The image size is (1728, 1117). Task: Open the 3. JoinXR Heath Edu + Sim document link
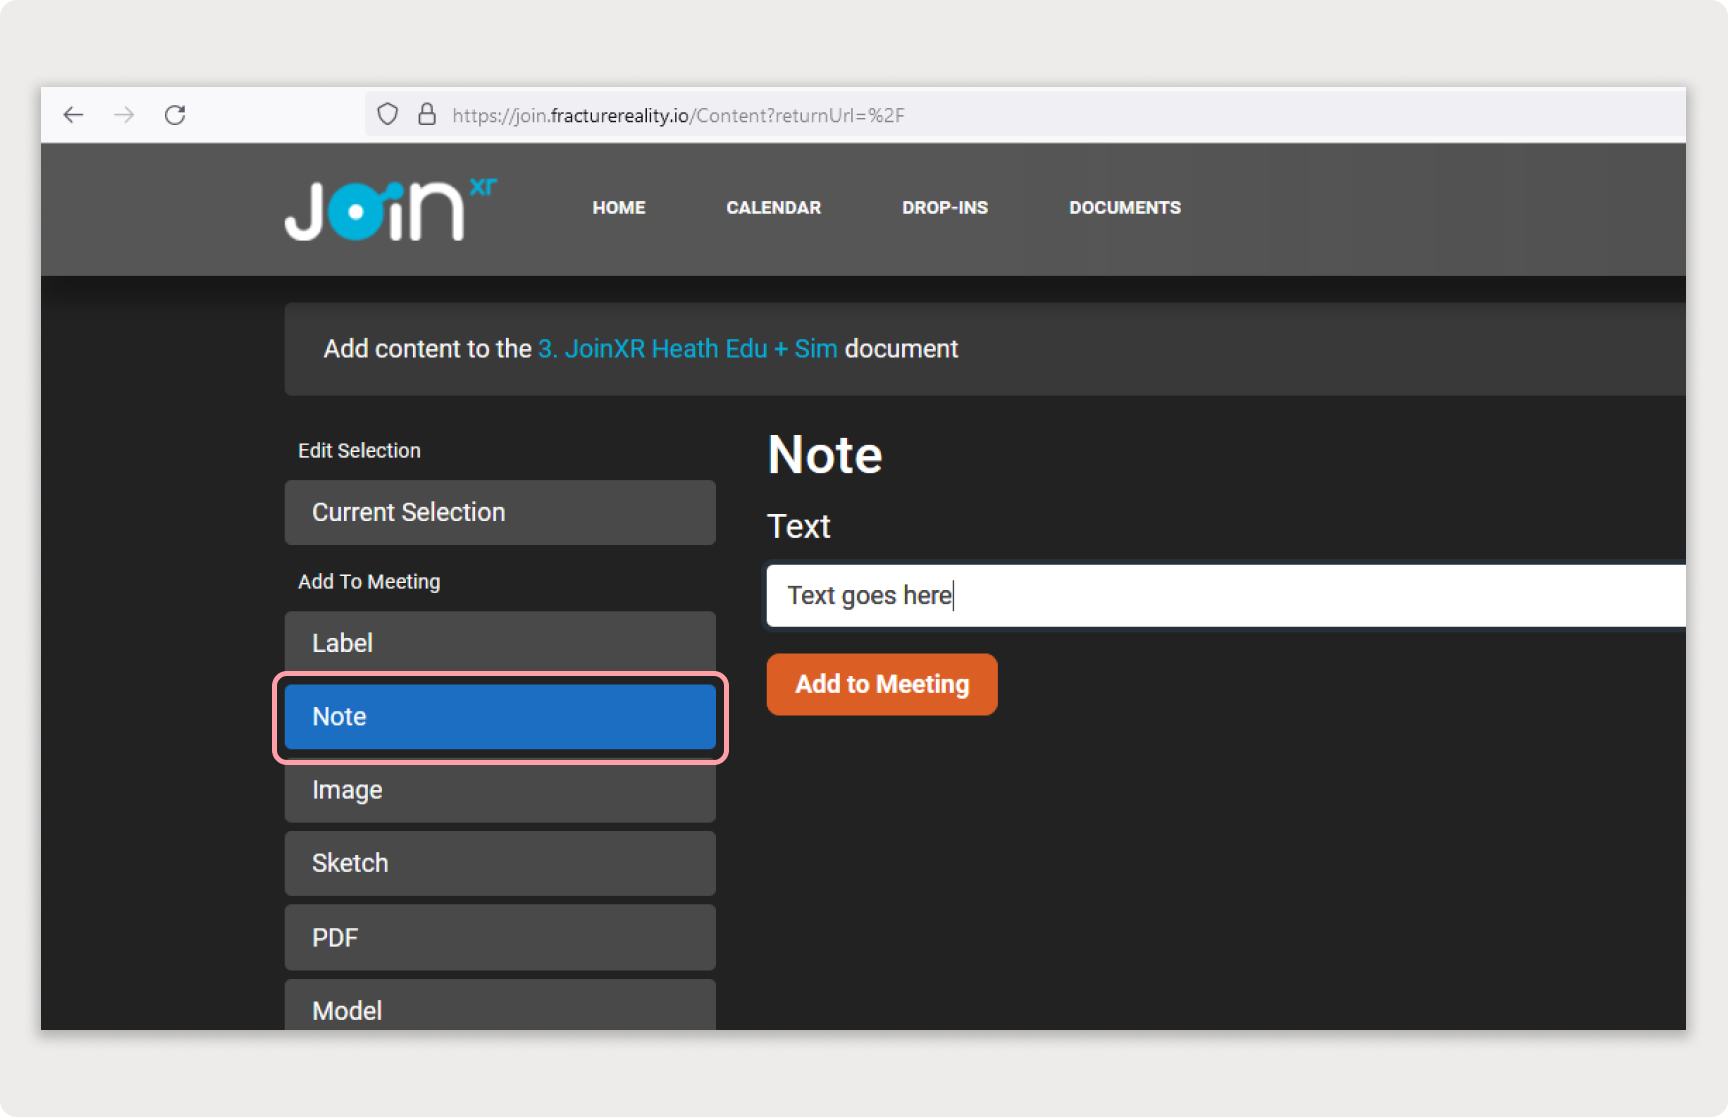click(686, 348)
